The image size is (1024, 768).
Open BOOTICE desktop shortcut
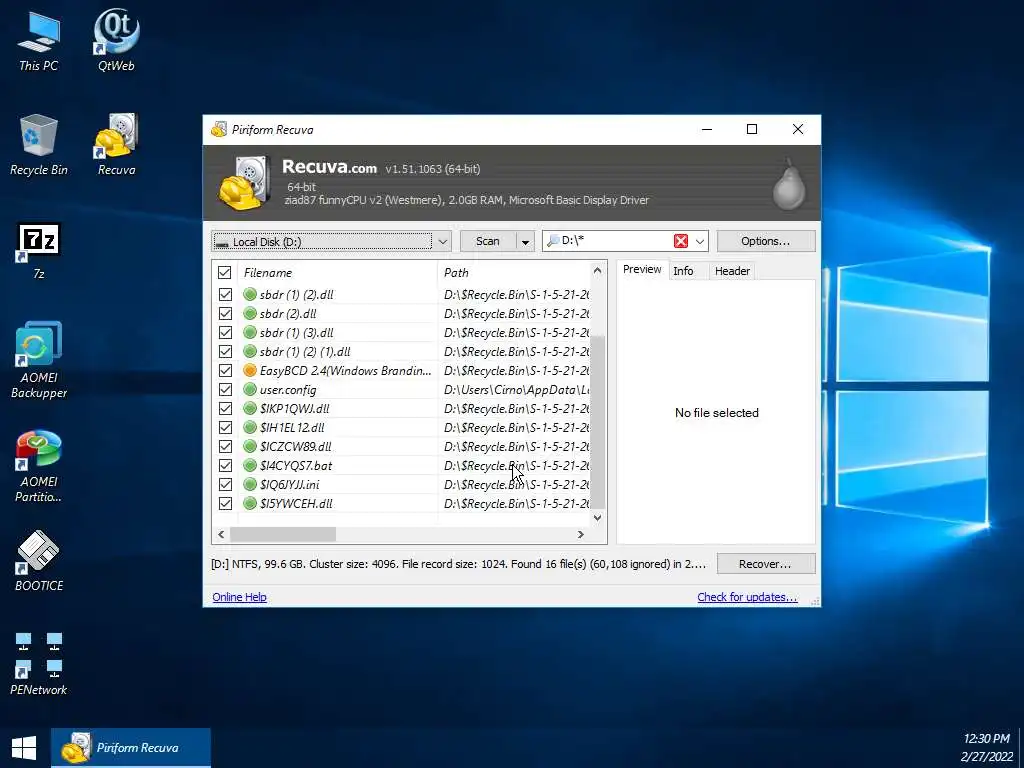[x=39, y=560]
